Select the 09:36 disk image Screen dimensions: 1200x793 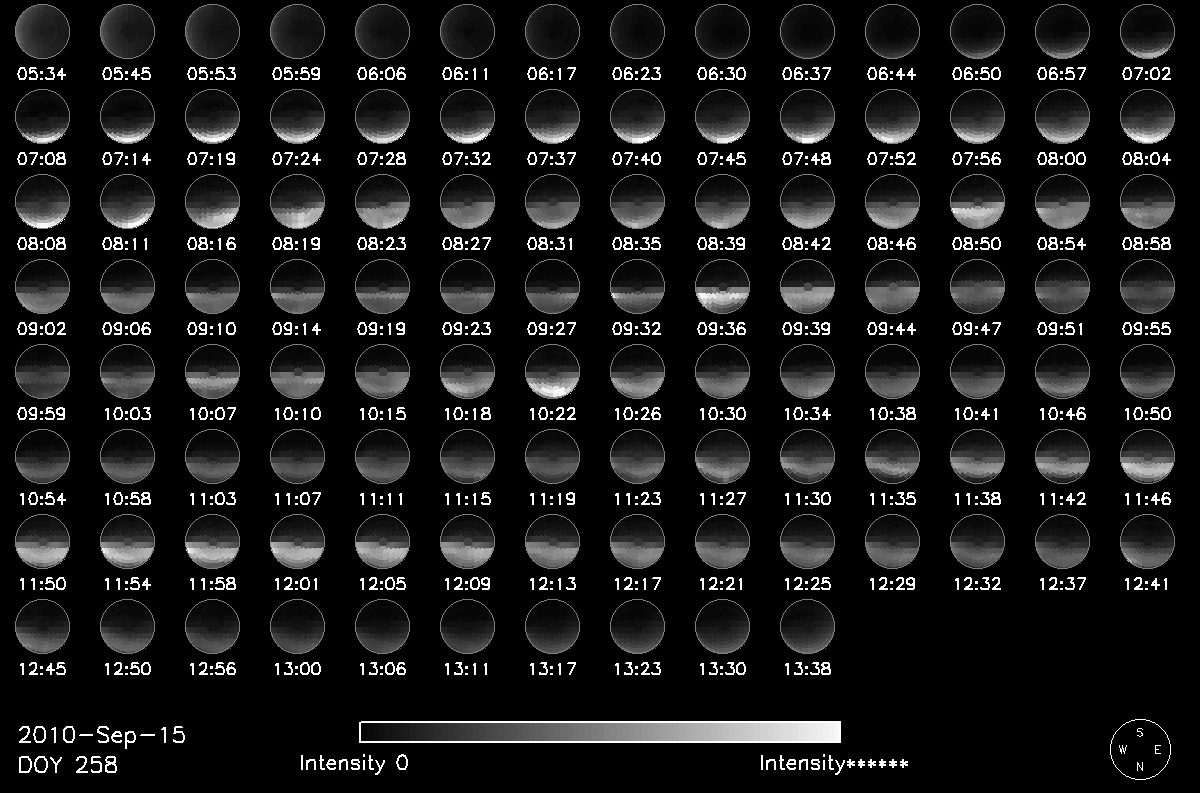coord(722,286)
